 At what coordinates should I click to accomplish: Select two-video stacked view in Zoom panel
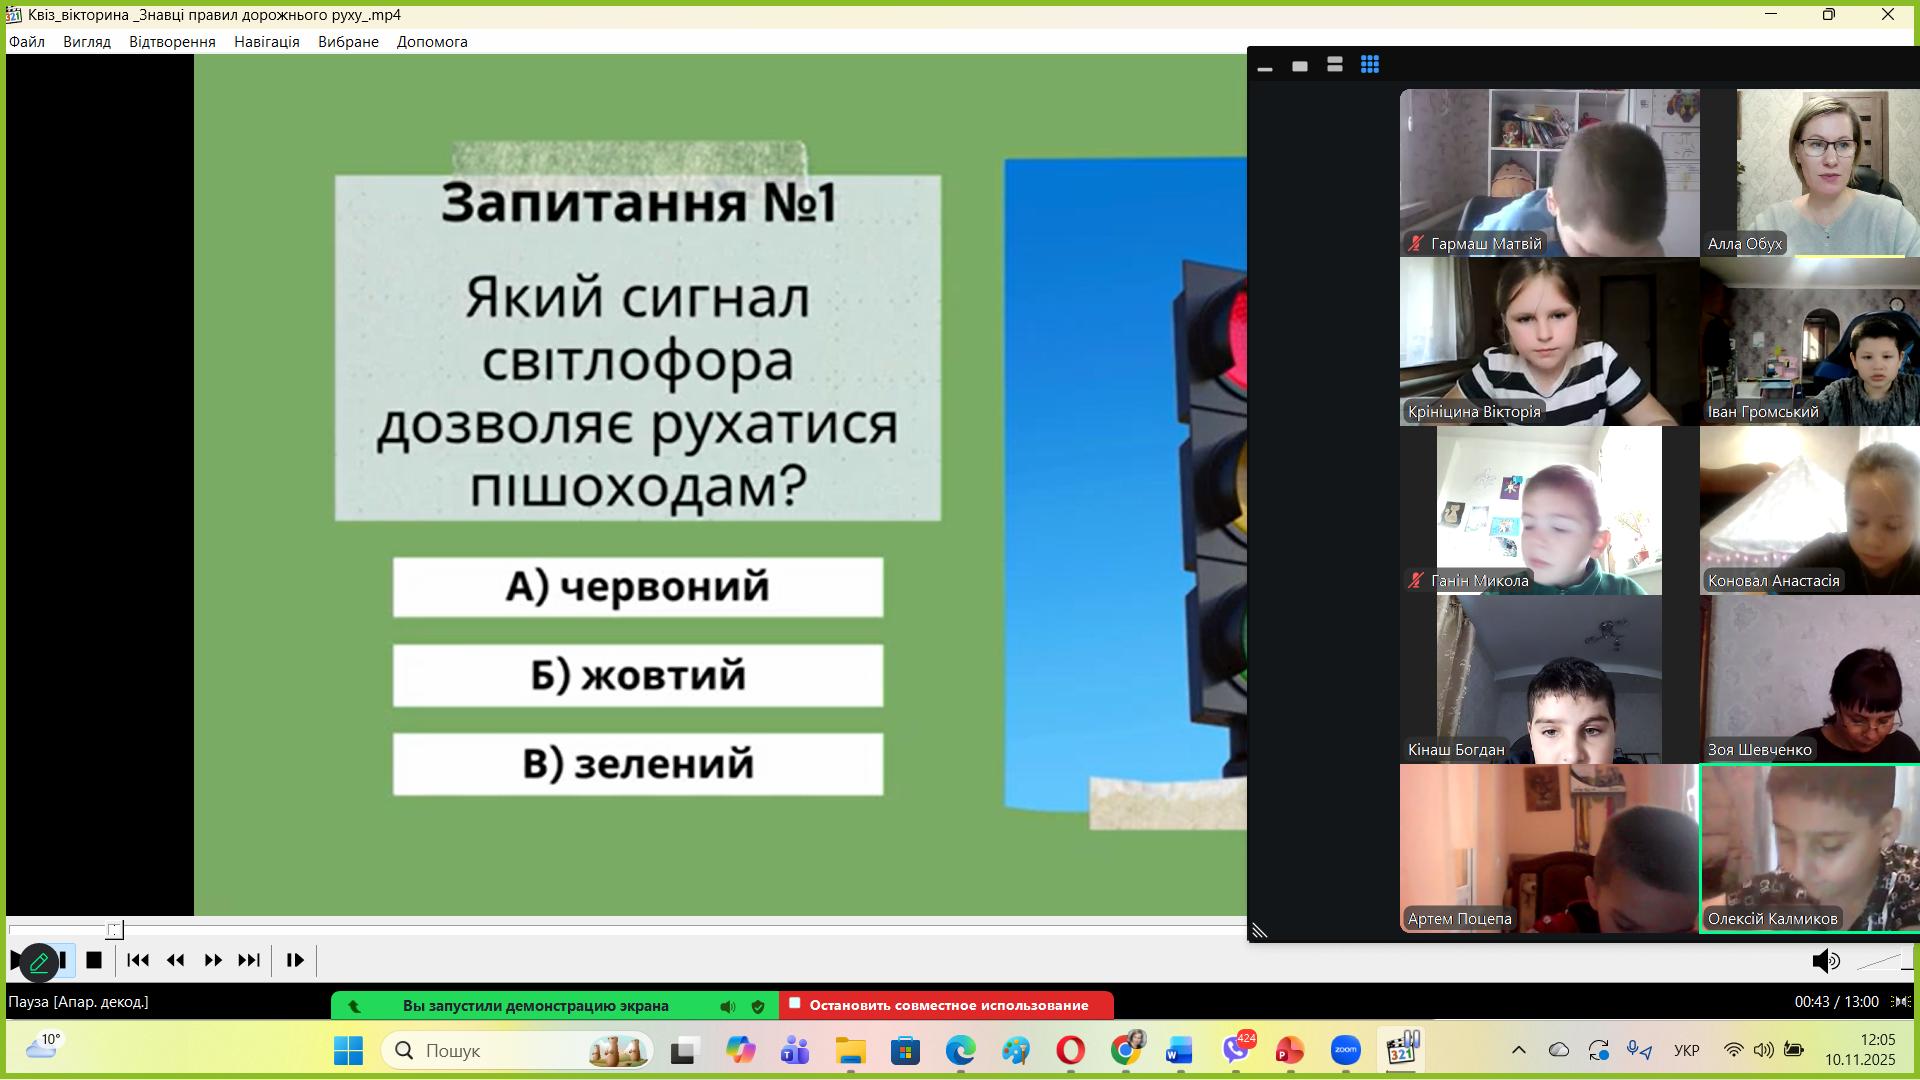pyautogui.click(x=1334, y=65)
